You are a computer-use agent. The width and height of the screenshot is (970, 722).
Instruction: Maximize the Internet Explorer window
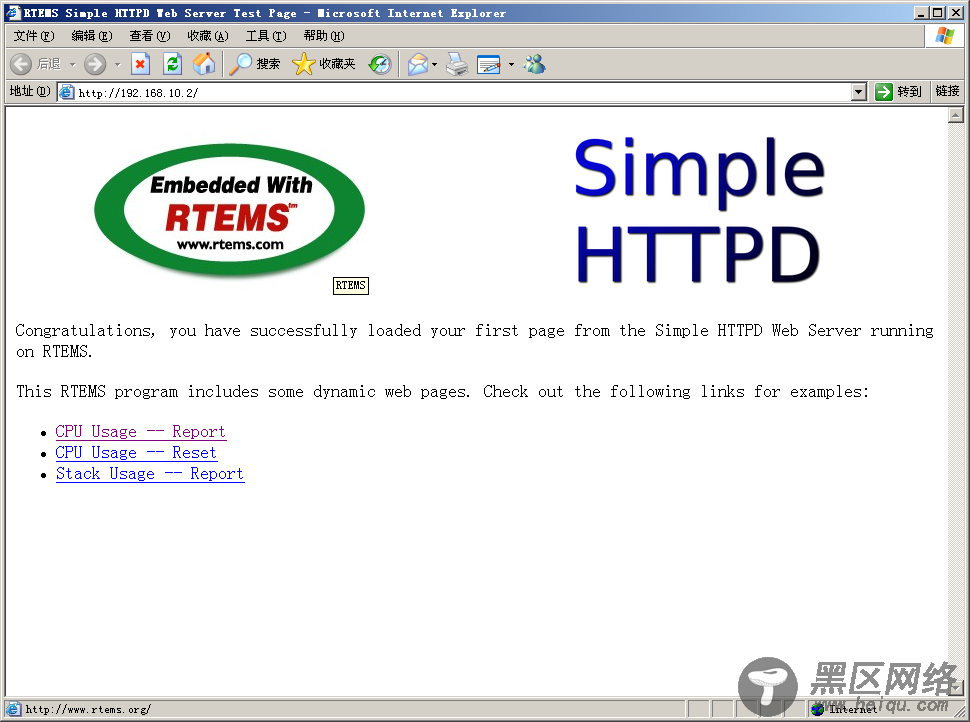[x=938, y=12]
